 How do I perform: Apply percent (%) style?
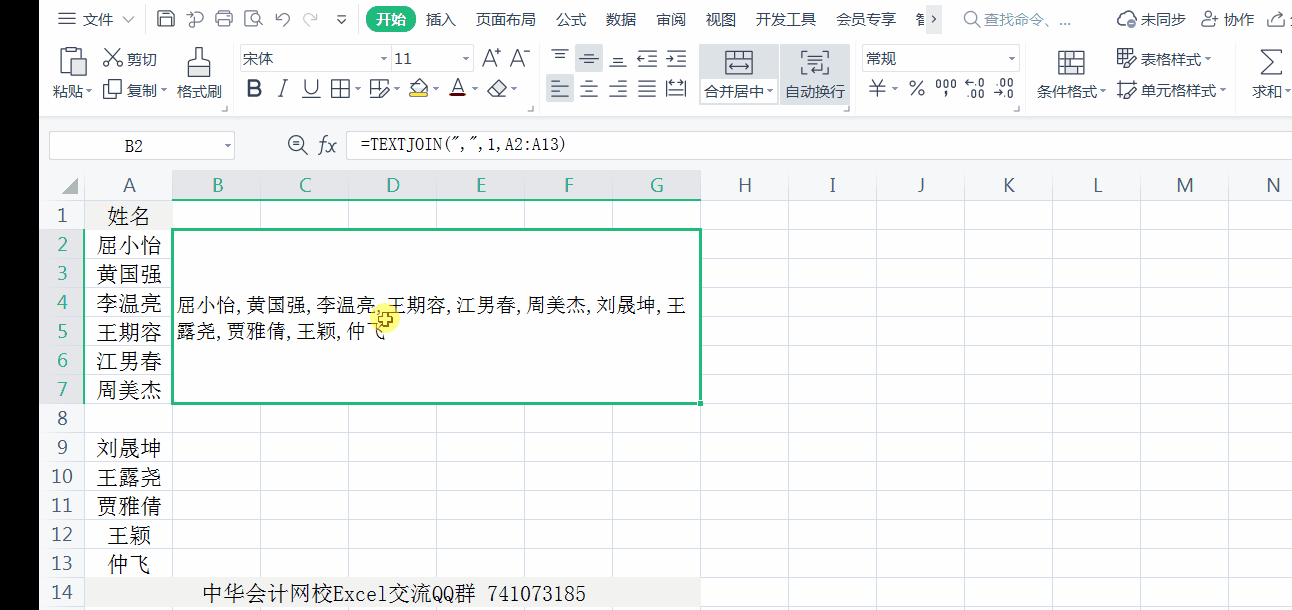pos(916,89)
